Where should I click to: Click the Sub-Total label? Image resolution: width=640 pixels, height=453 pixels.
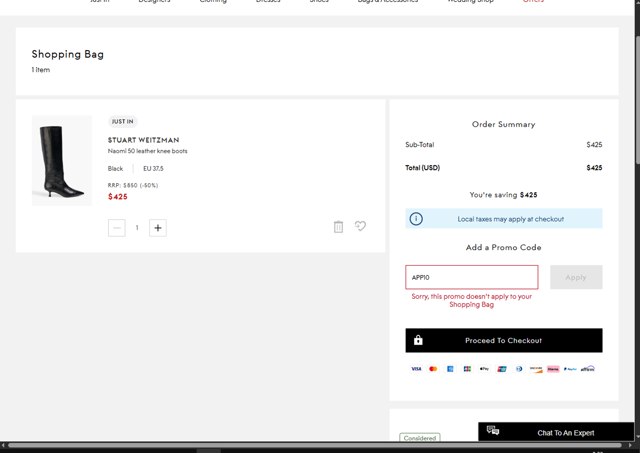click(x=420, y=144)
